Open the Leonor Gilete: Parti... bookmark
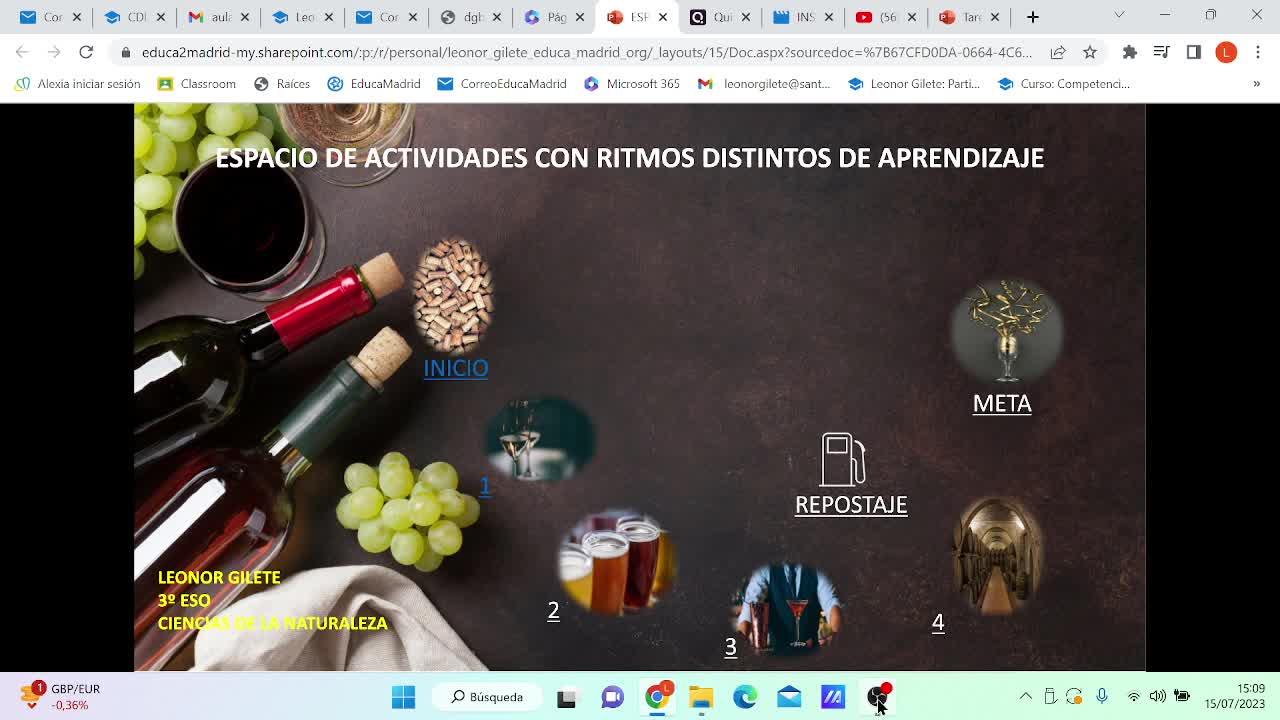 pos(914,84)
